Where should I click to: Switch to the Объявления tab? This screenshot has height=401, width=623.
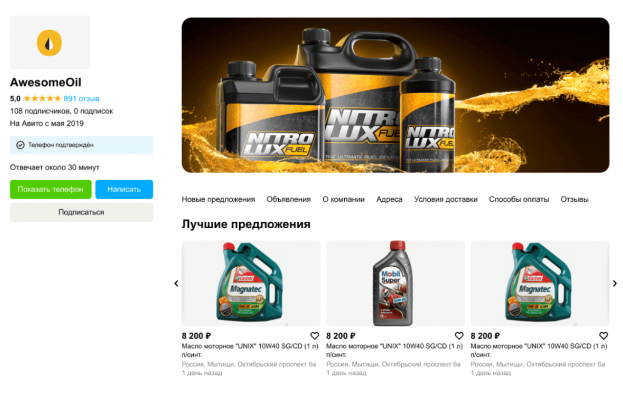pyautogui.click(x=288, y=199)
